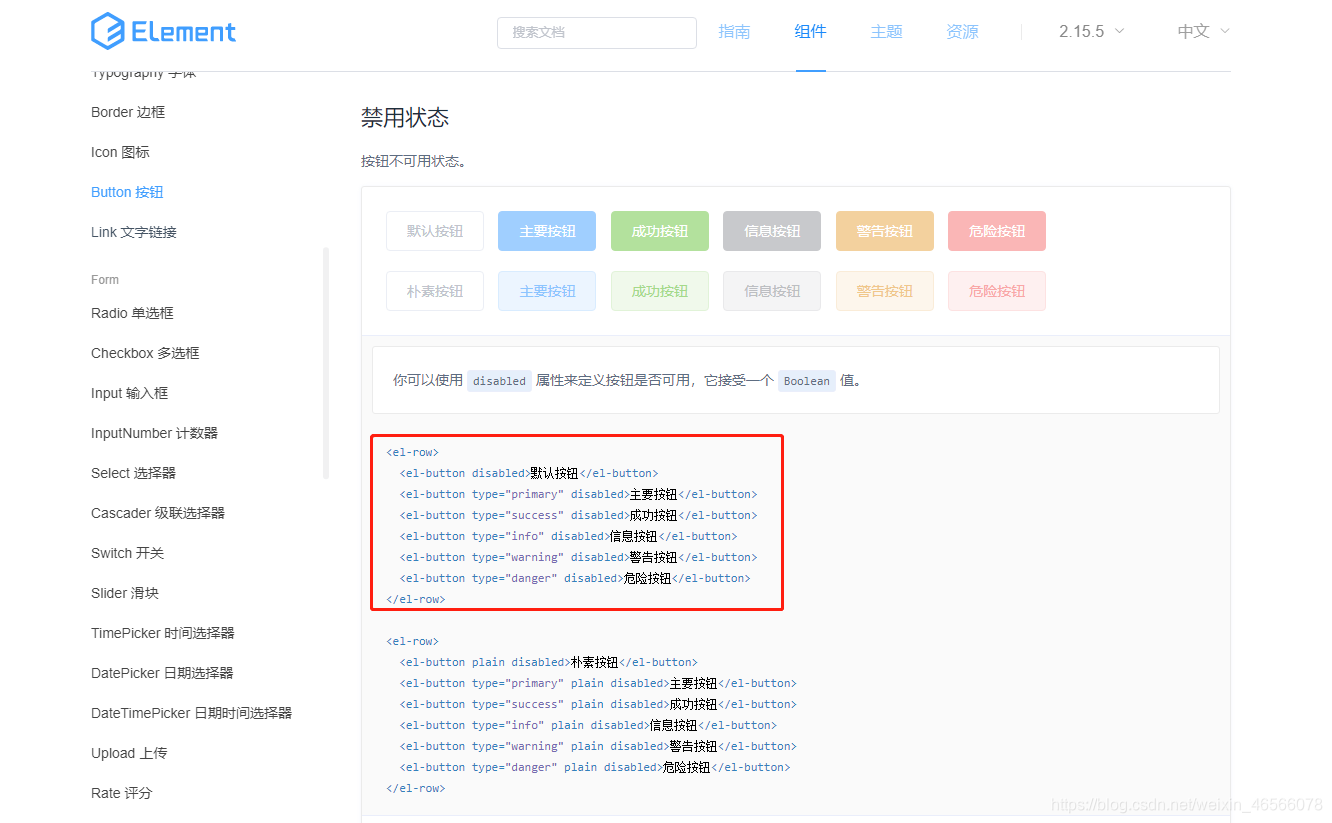The width and height of the screenshot is (1332, 823).
Task: Open InputNumber 计数器 sidebar item
Action: [154, 433]
